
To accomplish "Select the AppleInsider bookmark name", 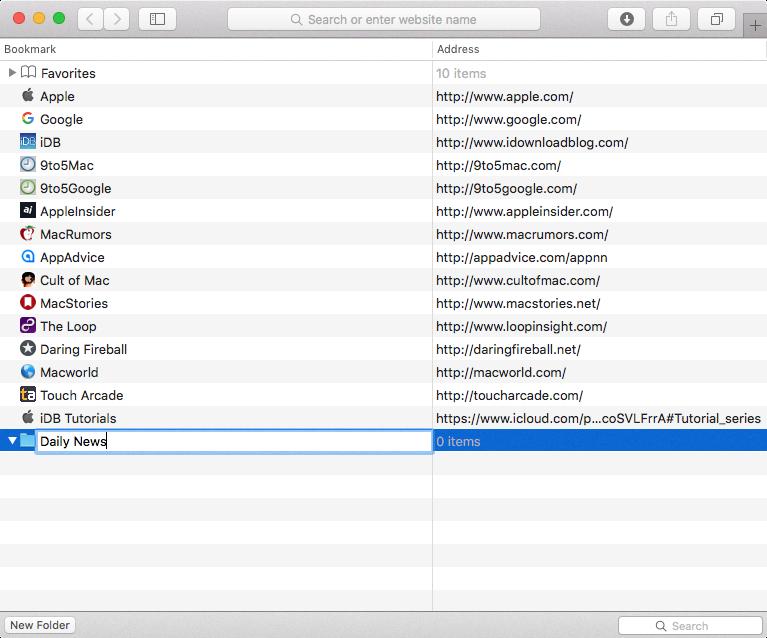I will click(x=78, y=211).
